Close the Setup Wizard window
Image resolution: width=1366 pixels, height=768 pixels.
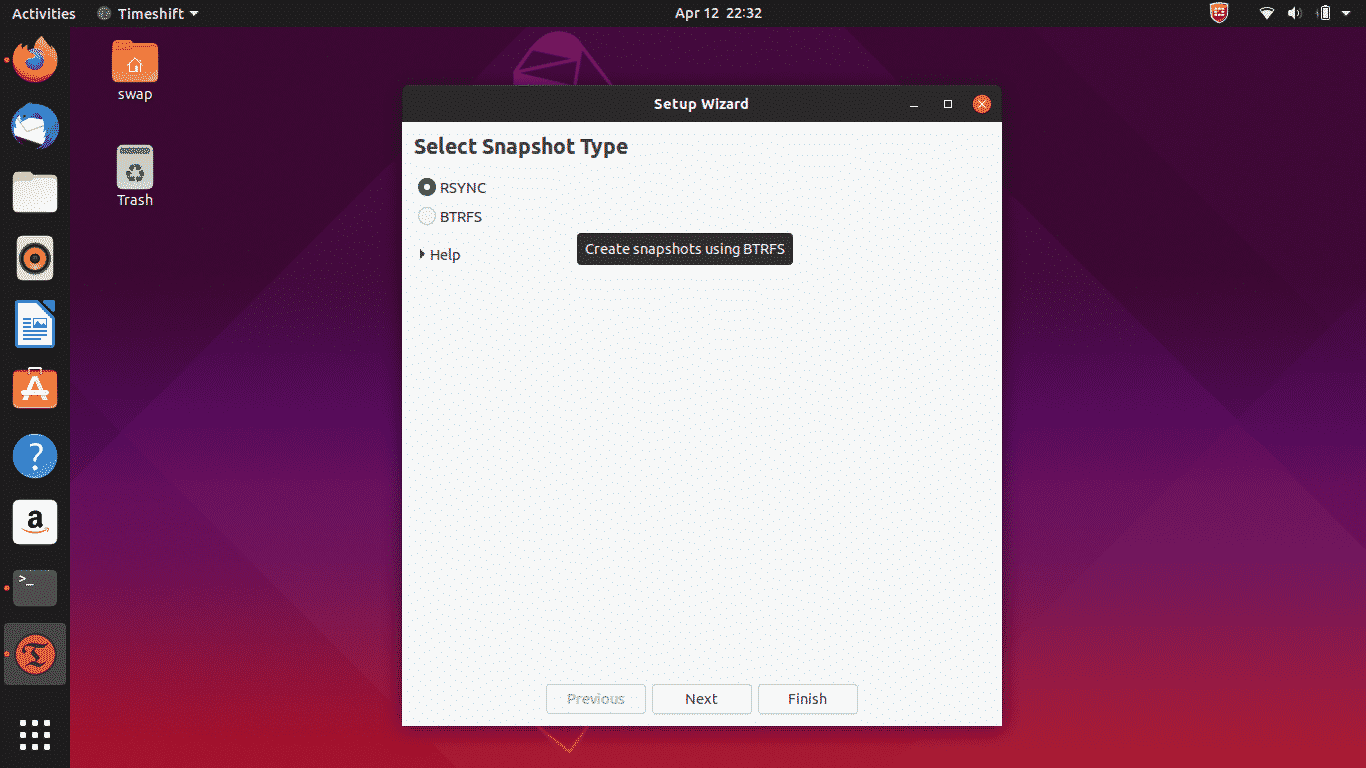pyautogui.click(x=982, y=104)
